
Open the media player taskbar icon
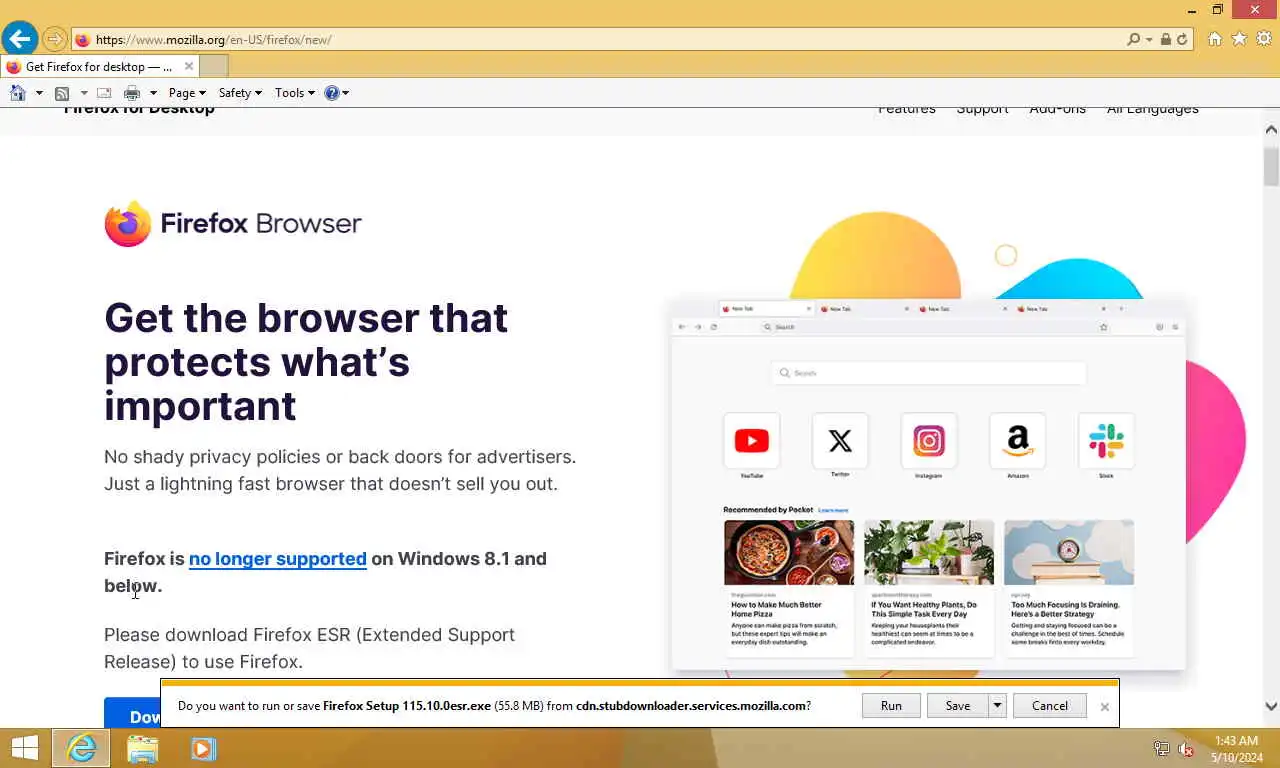(x=203, y=748)
